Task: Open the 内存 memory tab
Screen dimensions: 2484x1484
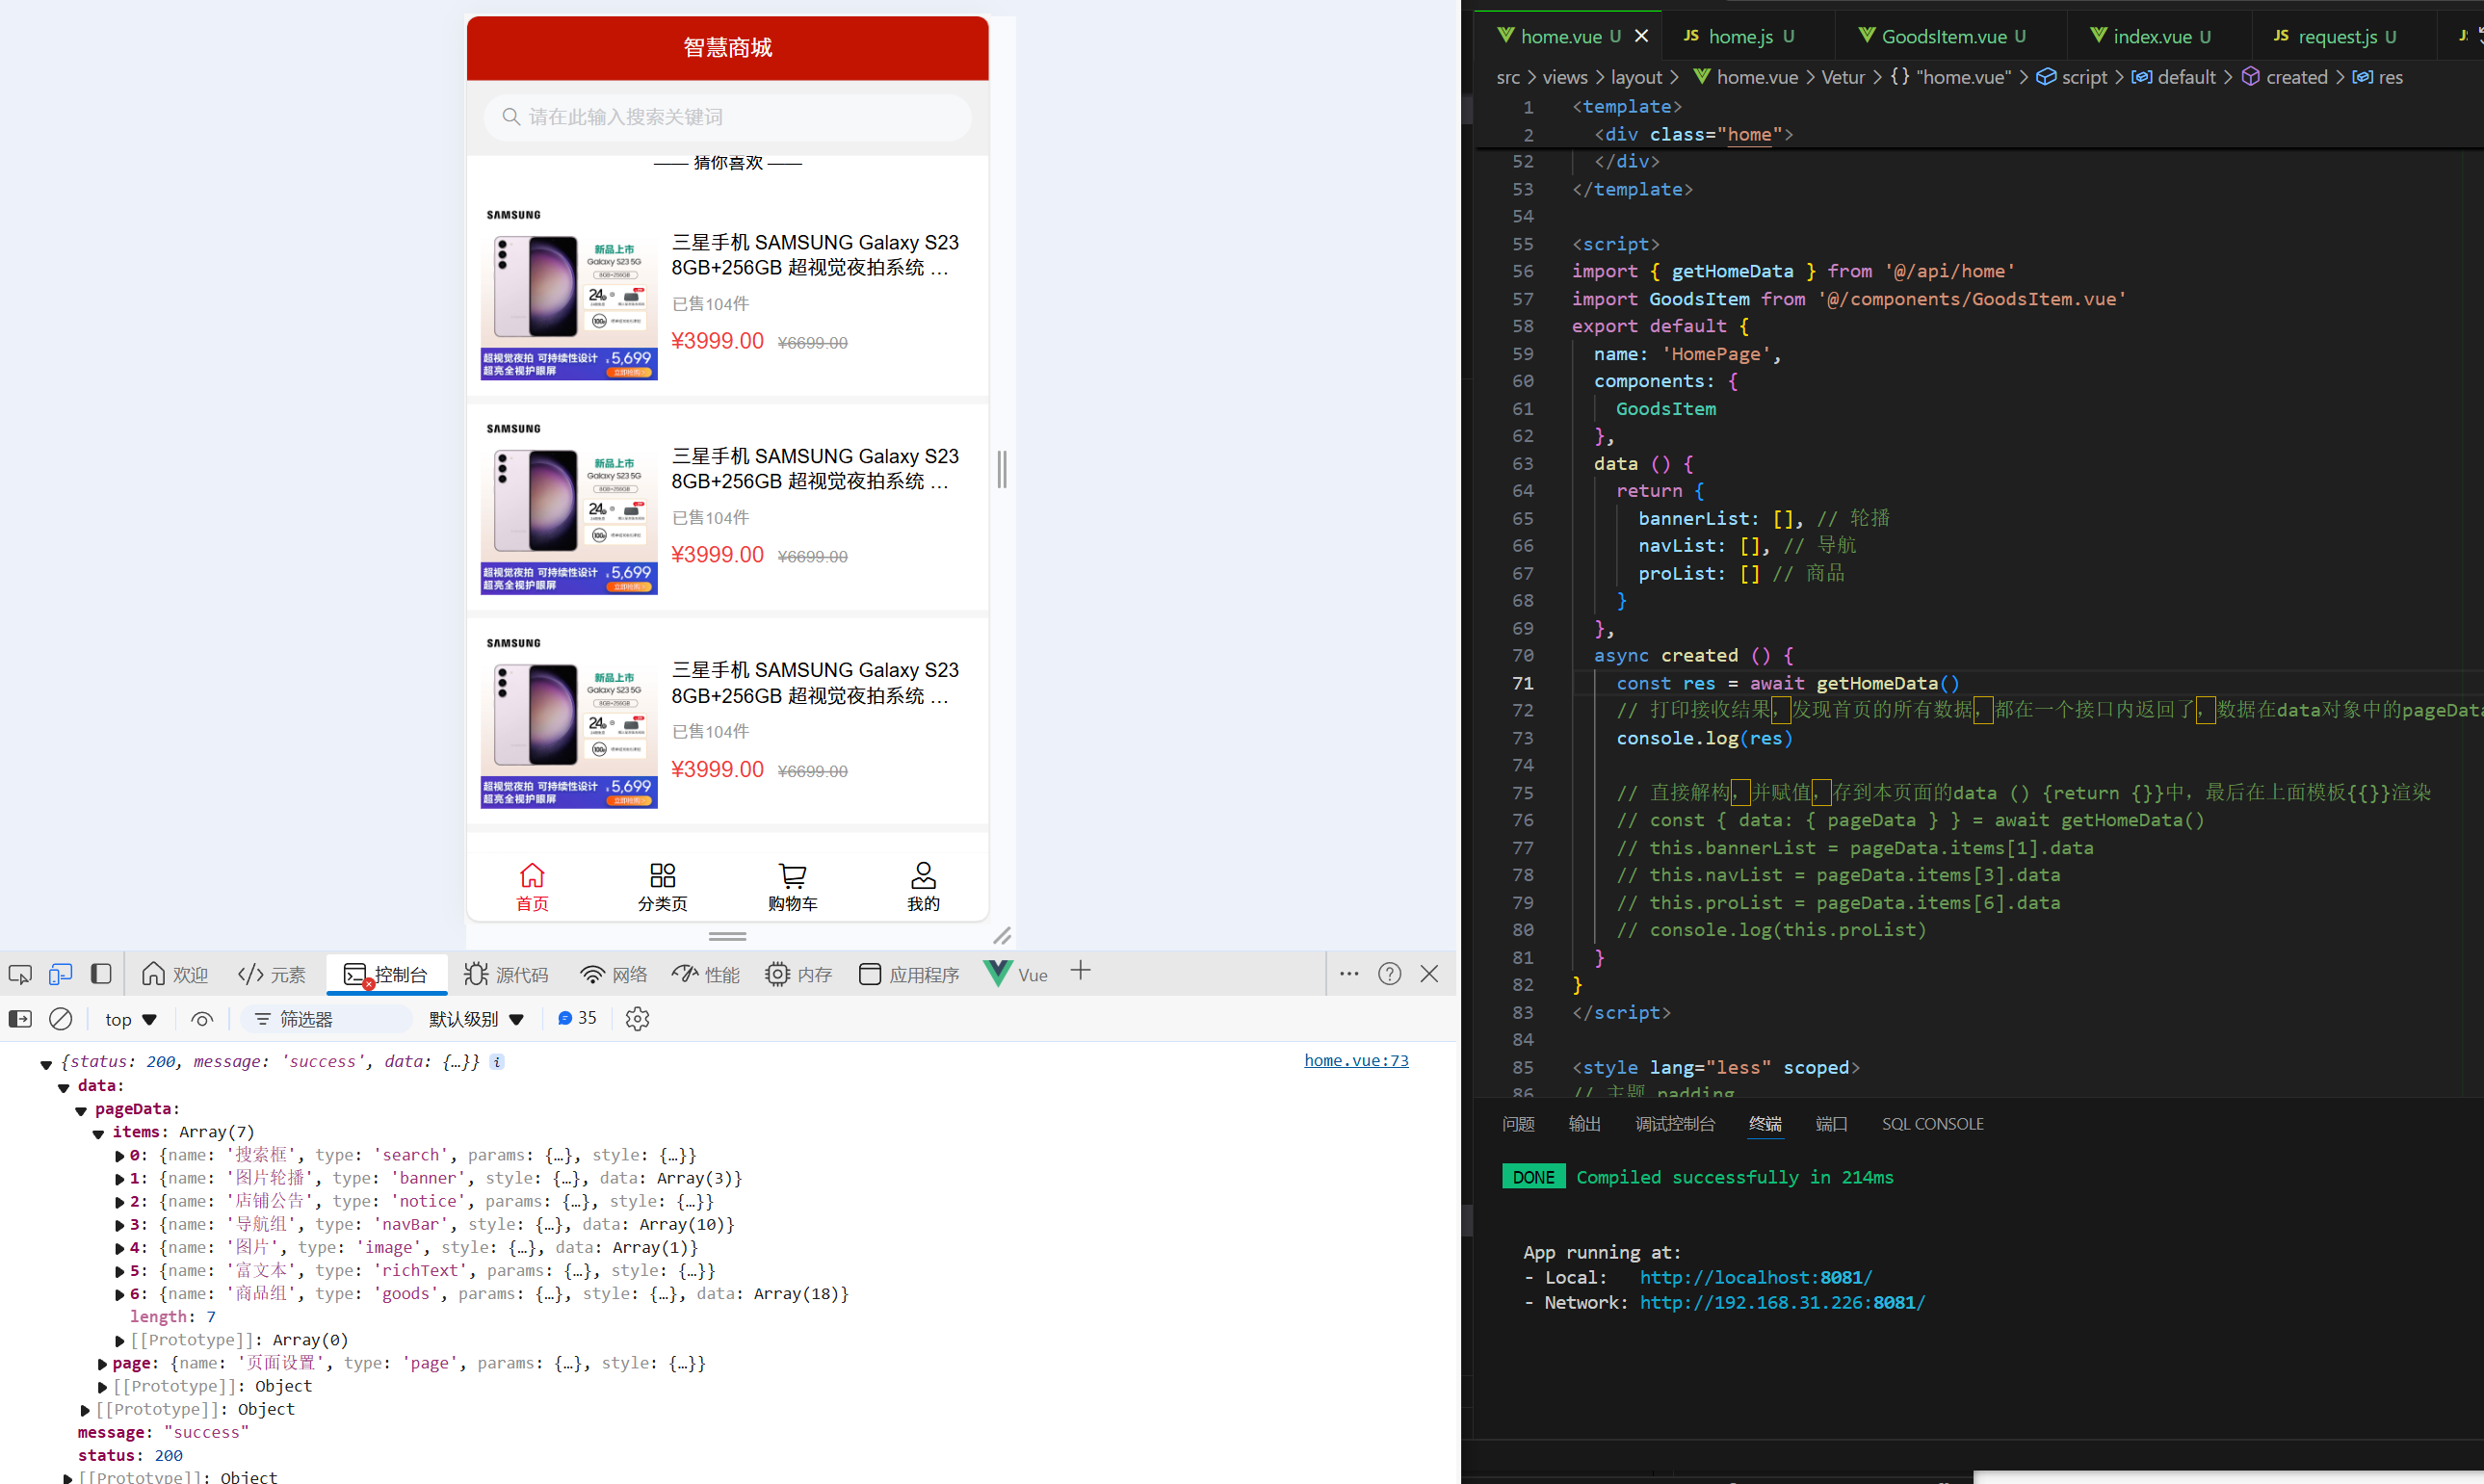Action: pyautogui.click(x=798, y=974)
